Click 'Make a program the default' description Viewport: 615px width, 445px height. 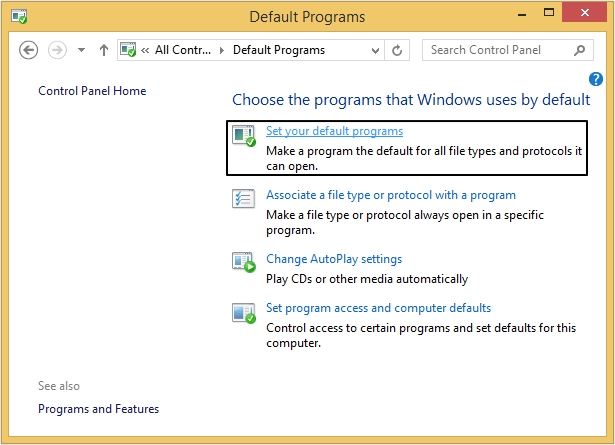click(424, 158)
